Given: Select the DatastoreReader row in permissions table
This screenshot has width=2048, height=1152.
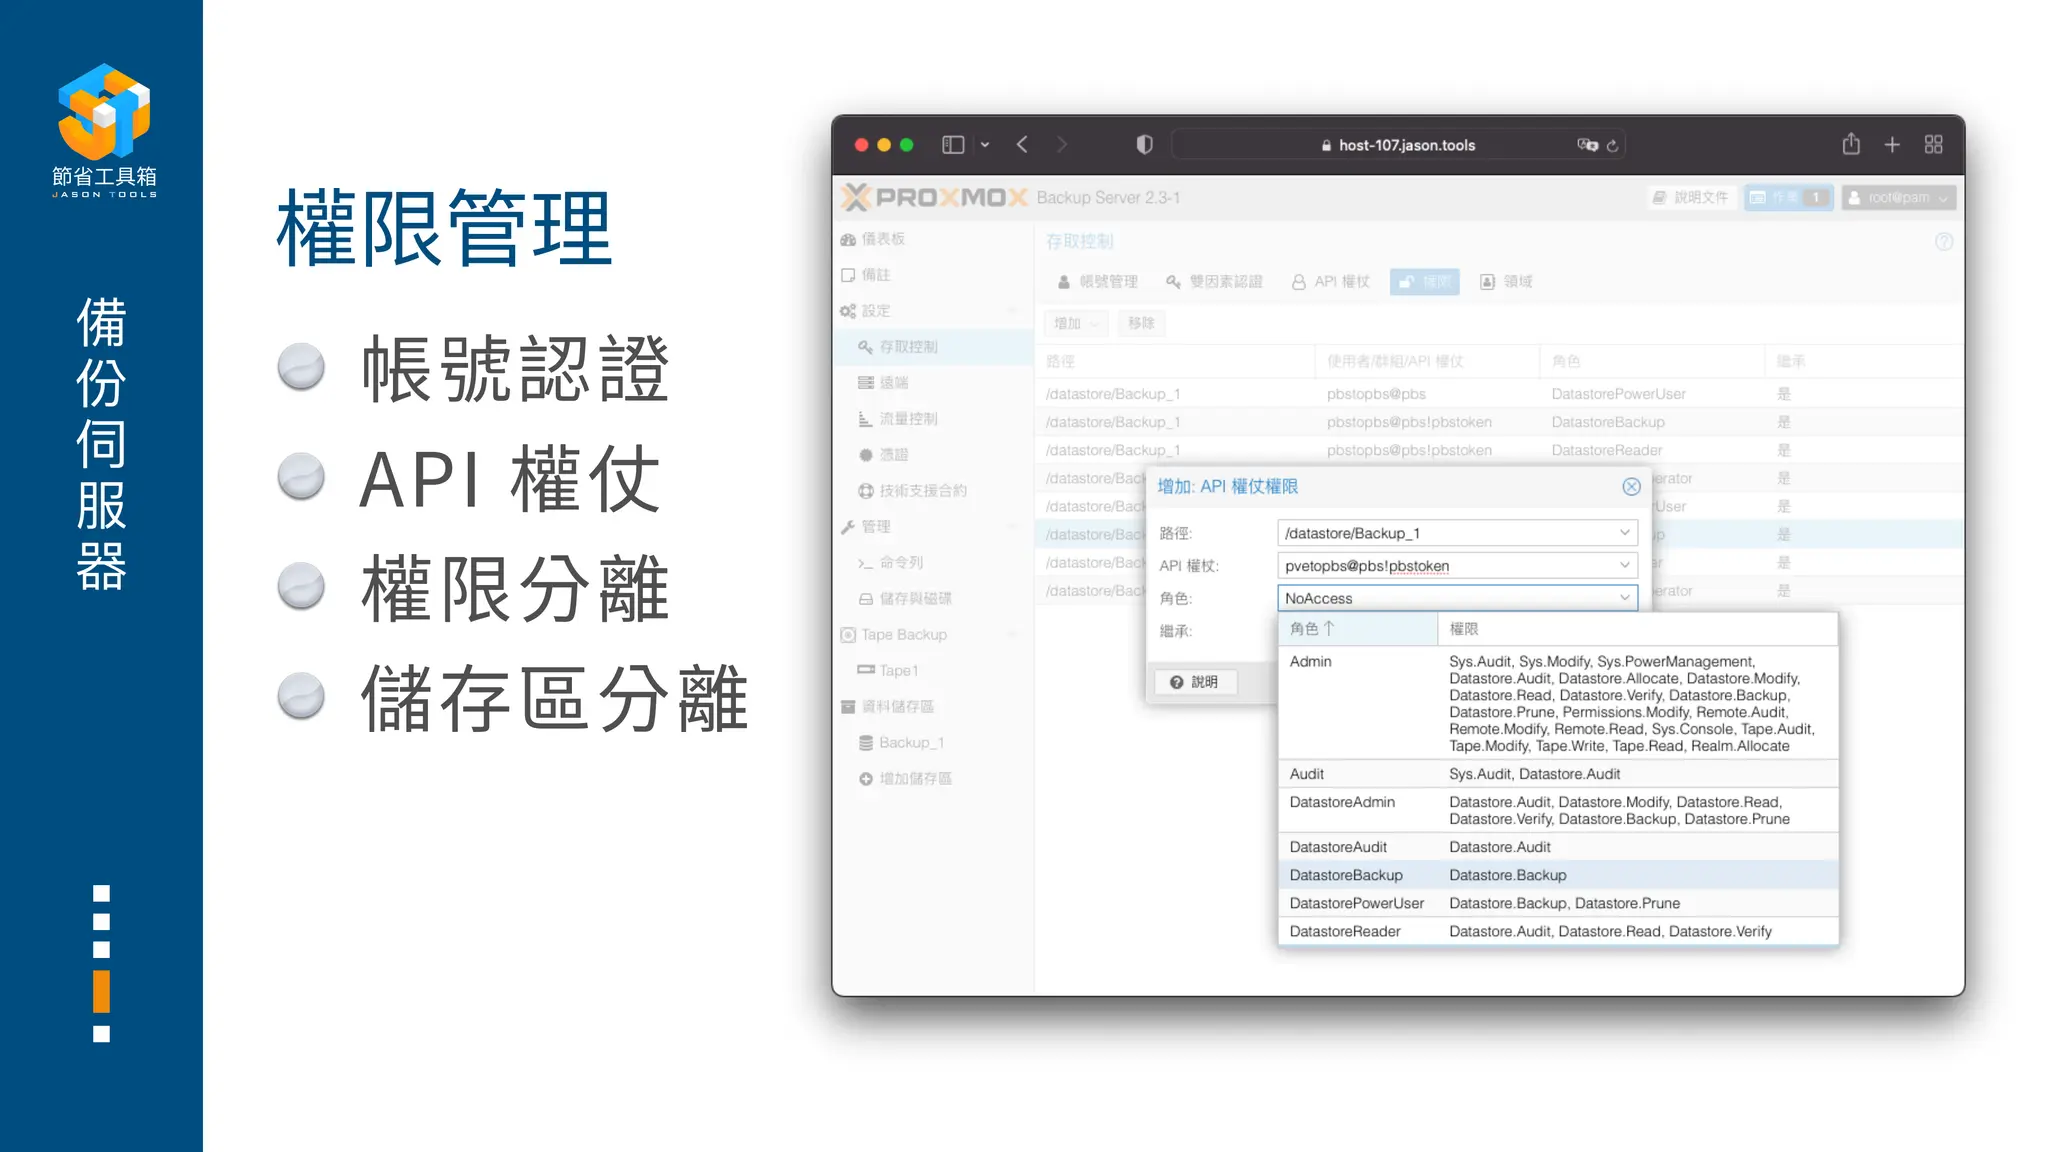Looking at the screenshot, I should [x=1498, y=450].
